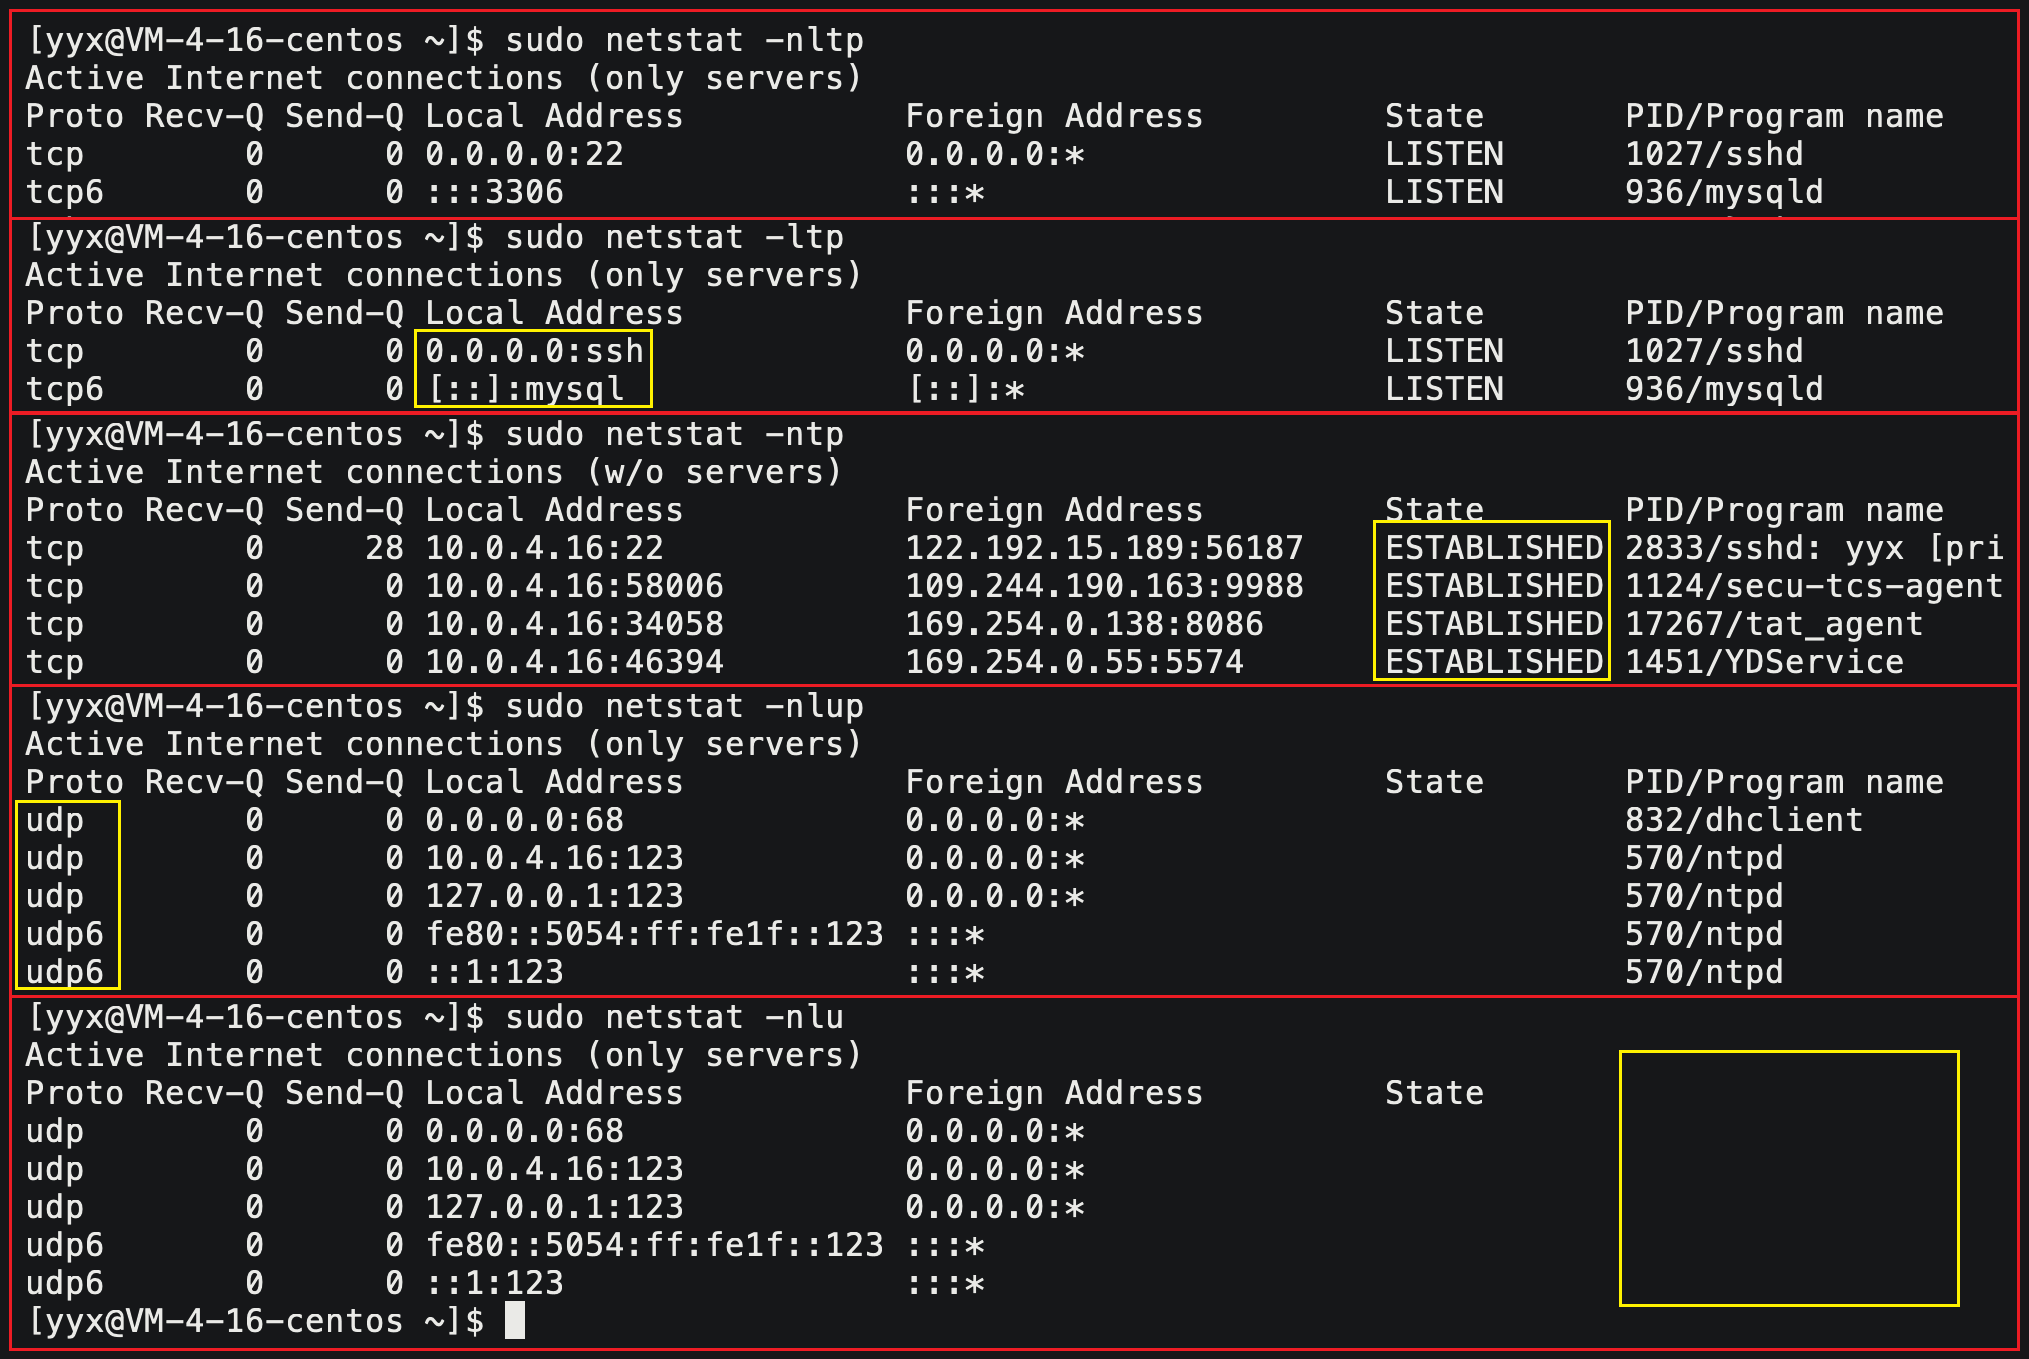Click the 1451/YDService program entry
Screen dimensions: 2029x1359
(x=1763, y=662)
